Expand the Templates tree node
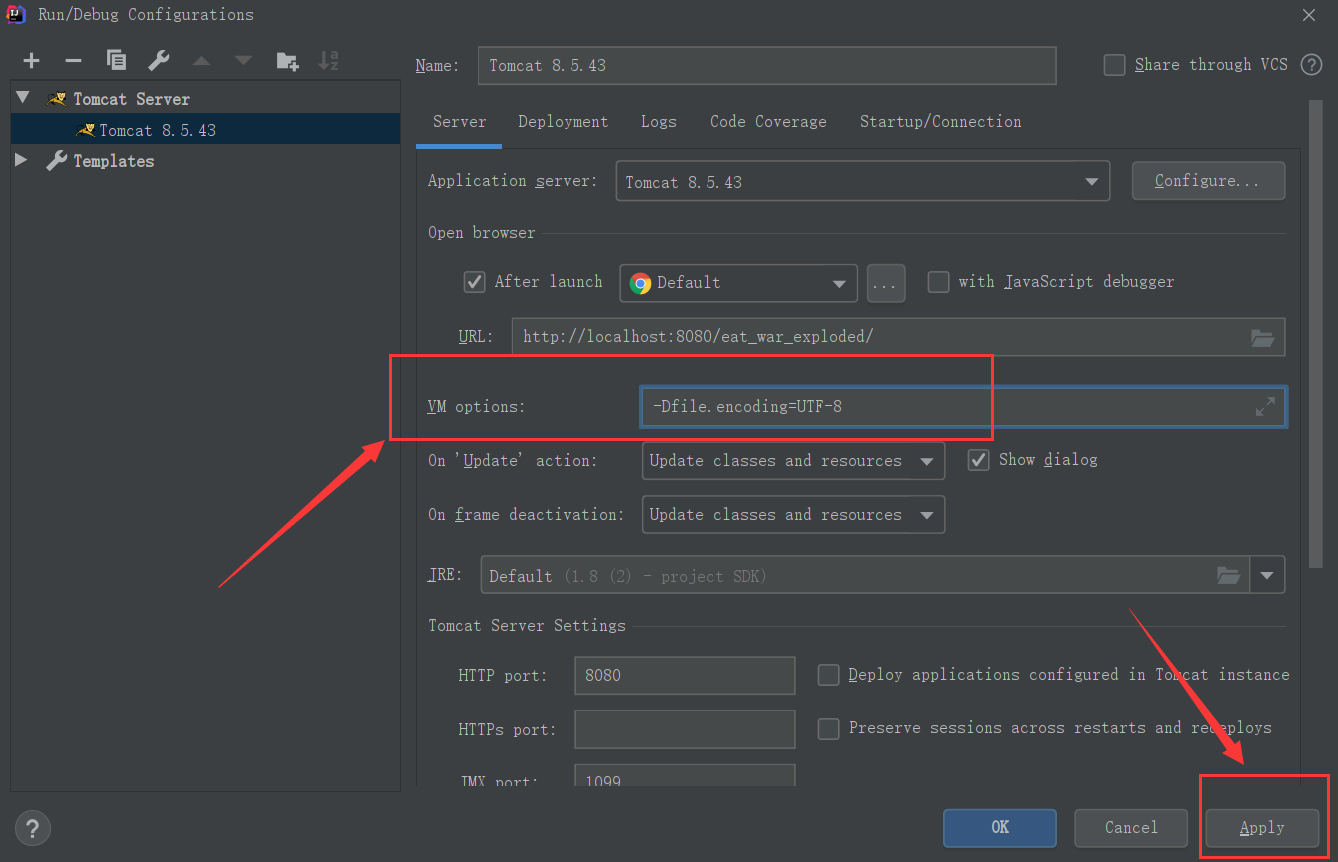The image size is (1338, 862). tap(21, 160)
